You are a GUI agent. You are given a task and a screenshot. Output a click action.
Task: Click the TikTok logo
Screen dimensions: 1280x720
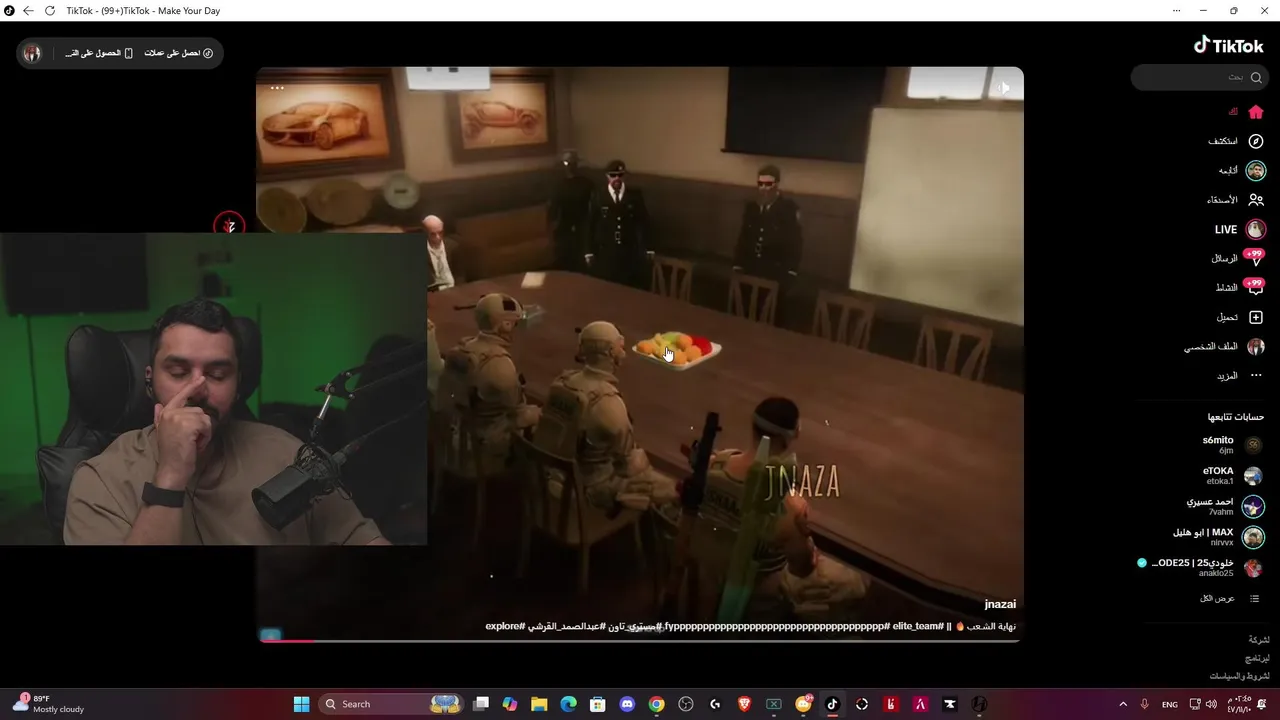click(1229, 45)
